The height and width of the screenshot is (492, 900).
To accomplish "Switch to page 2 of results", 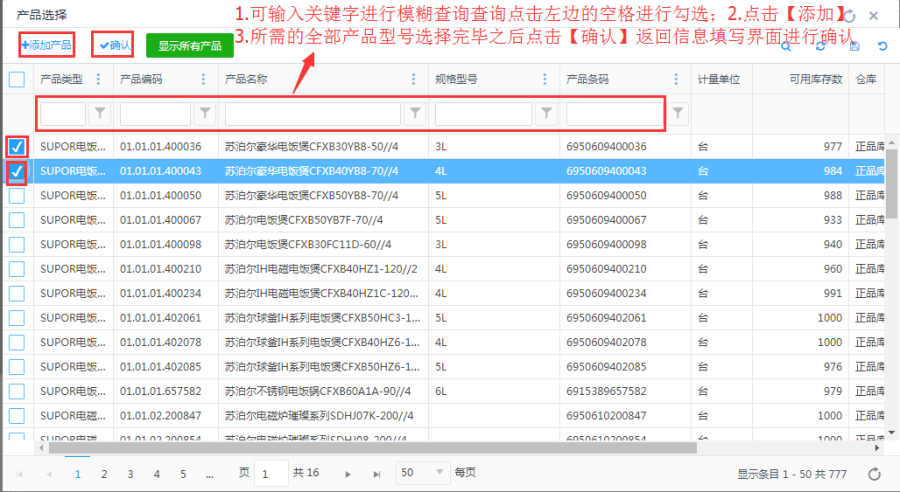I will 104,473.
